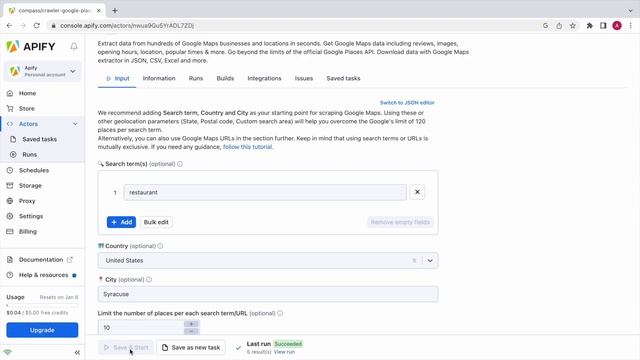
Task: Bookmark this page with the star icon
Action: pos(573,26)
